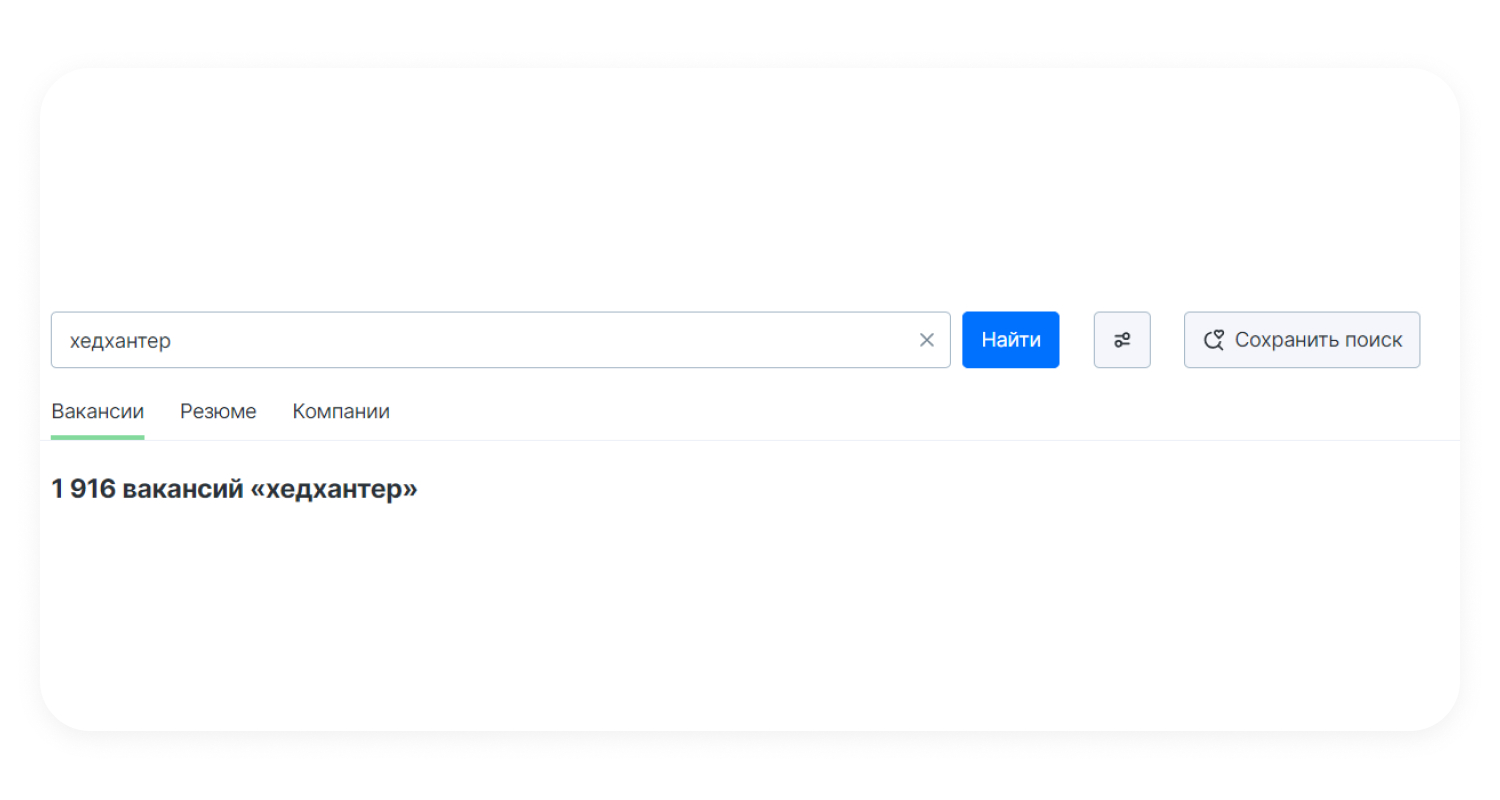
Task: Remove the хедхантер query using the cross icon
Action: (926, 340)
